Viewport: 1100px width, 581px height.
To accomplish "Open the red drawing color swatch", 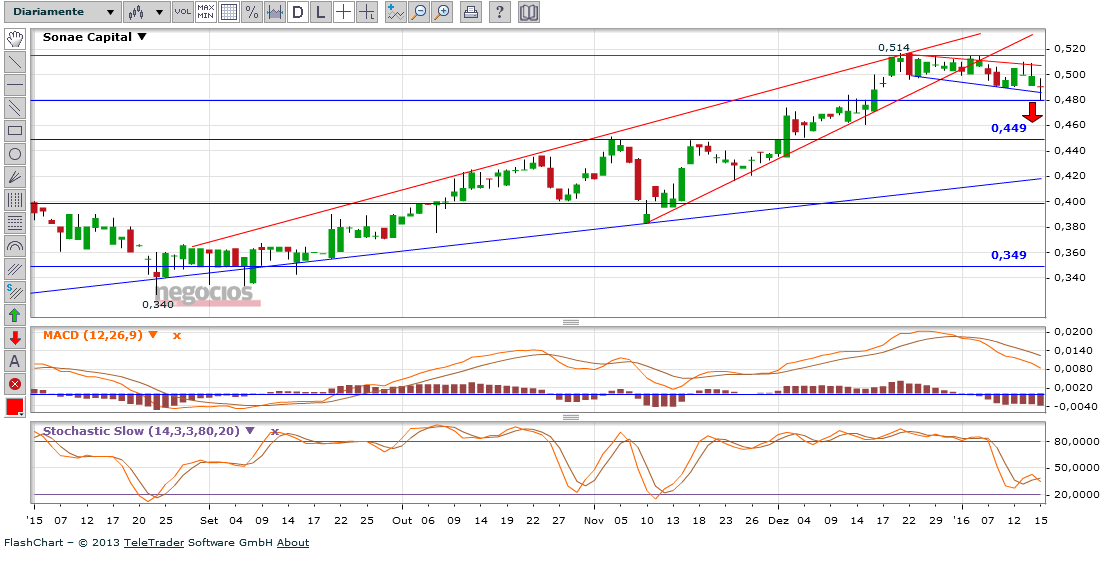I will click(x=15, y=407).
